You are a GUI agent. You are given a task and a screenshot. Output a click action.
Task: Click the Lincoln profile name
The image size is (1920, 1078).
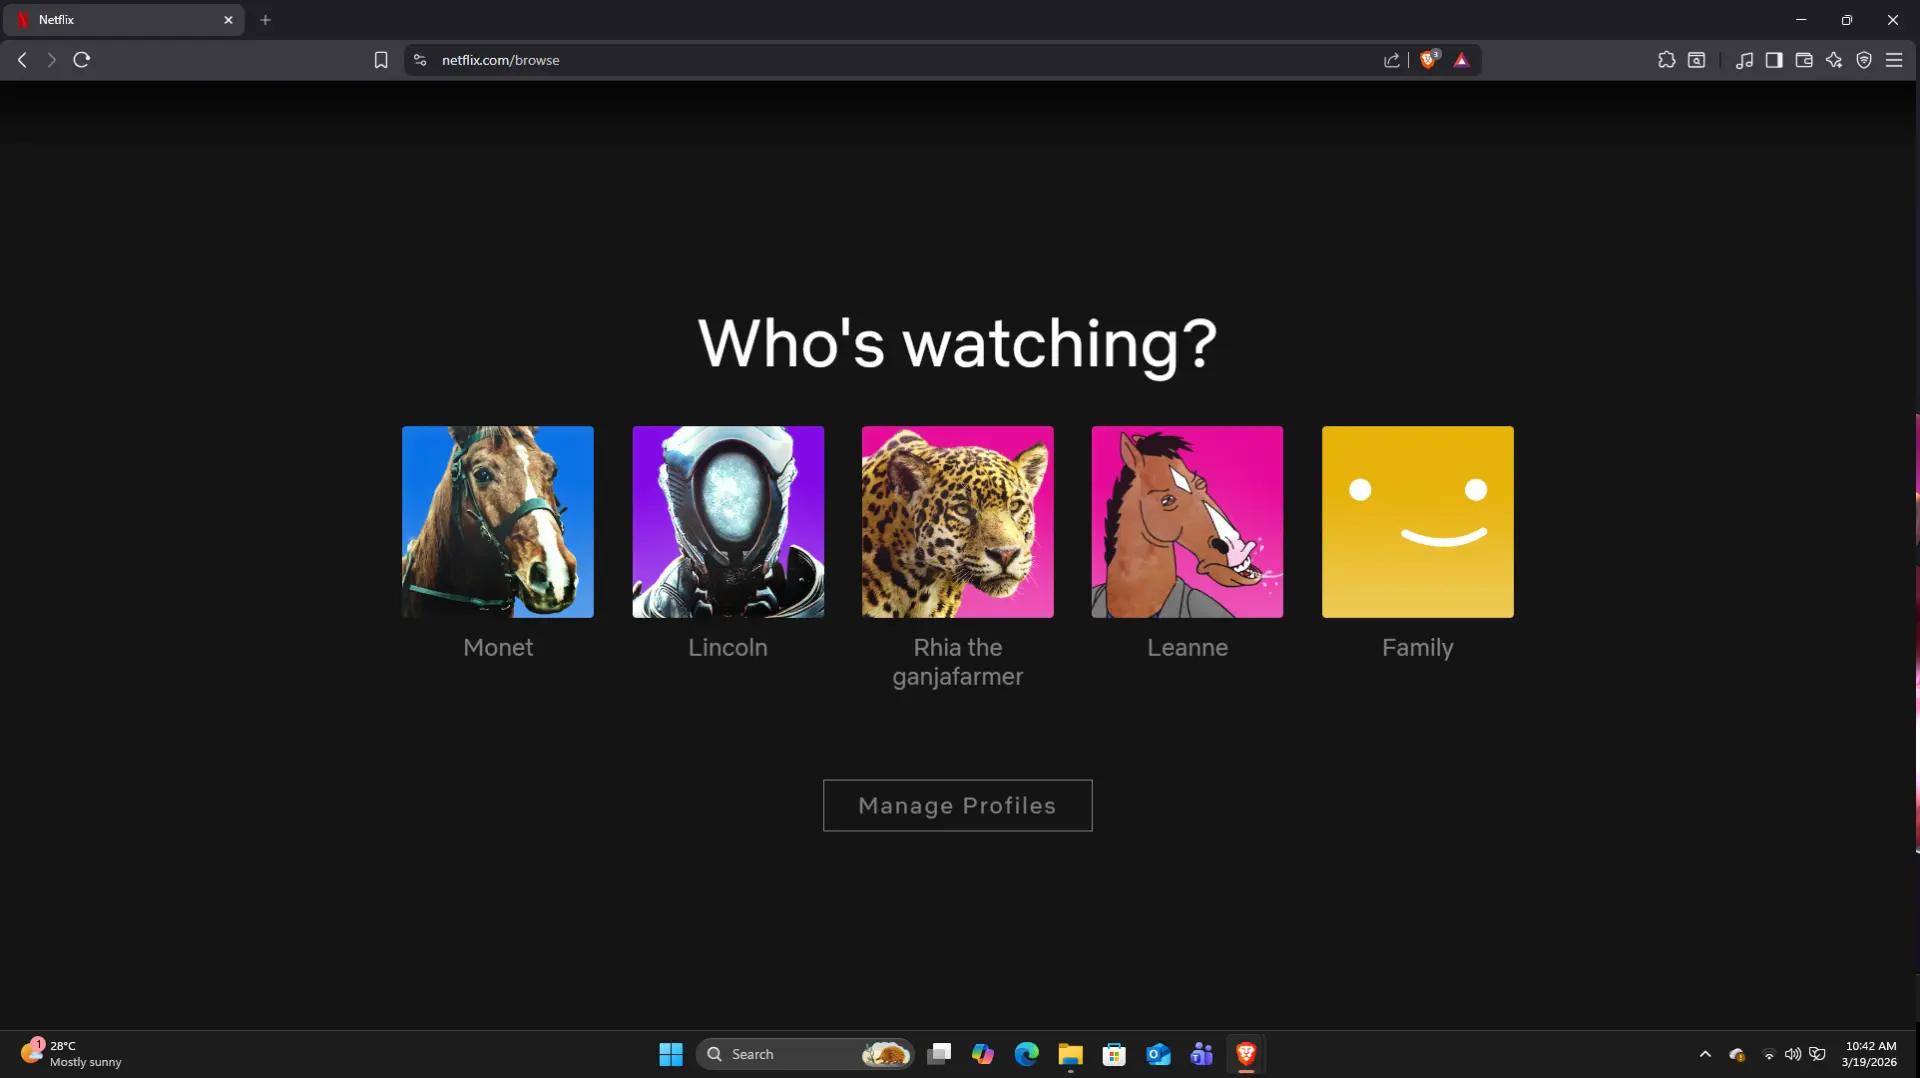pyautogui.click(x=728, y=647)
